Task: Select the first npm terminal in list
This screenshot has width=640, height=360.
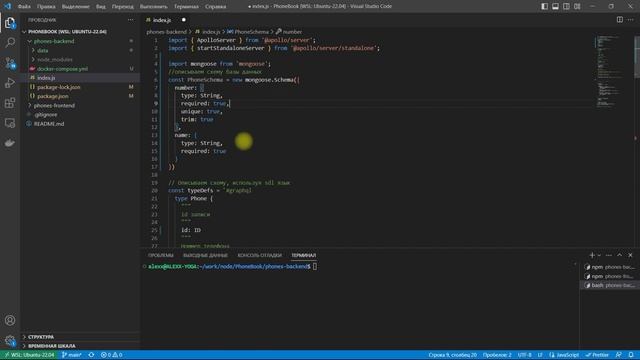Action: (609, 267)
